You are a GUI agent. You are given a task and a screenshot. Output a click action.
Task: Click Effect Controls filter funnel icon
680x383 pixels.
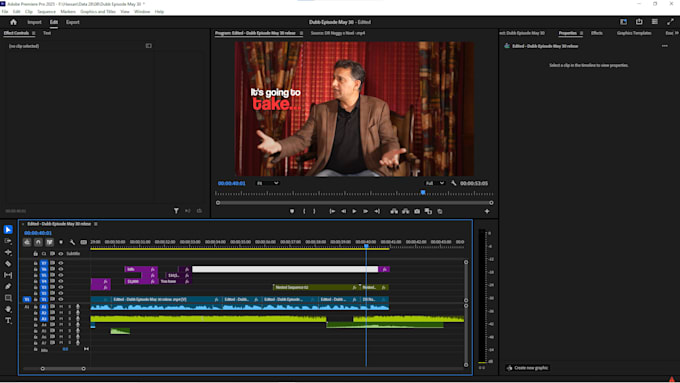(x=176, y=211)
